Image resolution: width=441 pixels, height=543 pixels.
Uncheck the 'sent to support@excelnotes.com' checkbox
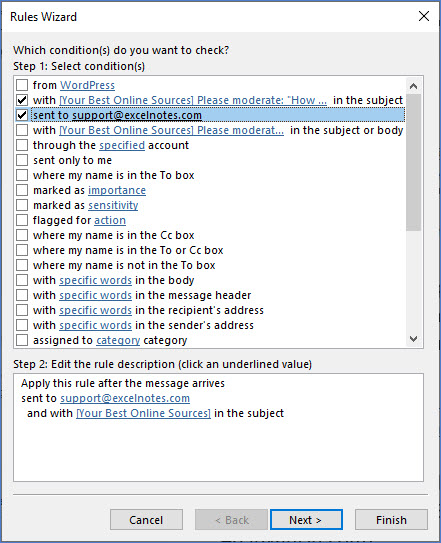tap(22, 115)
